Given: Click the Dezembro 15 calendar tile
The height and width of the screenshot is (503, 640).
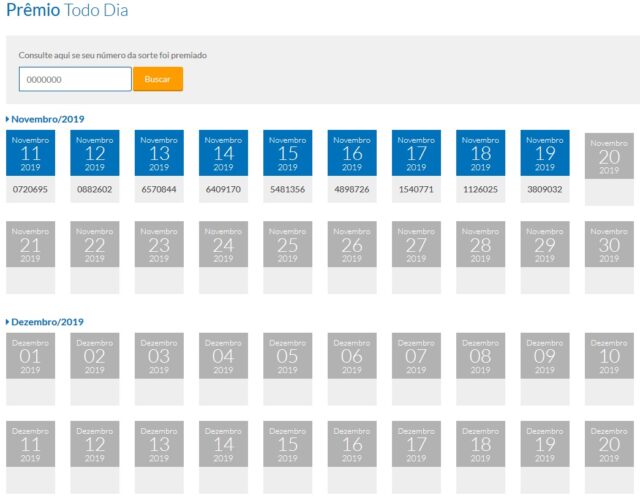Looking at the screenshot, I should coord(288,443).
